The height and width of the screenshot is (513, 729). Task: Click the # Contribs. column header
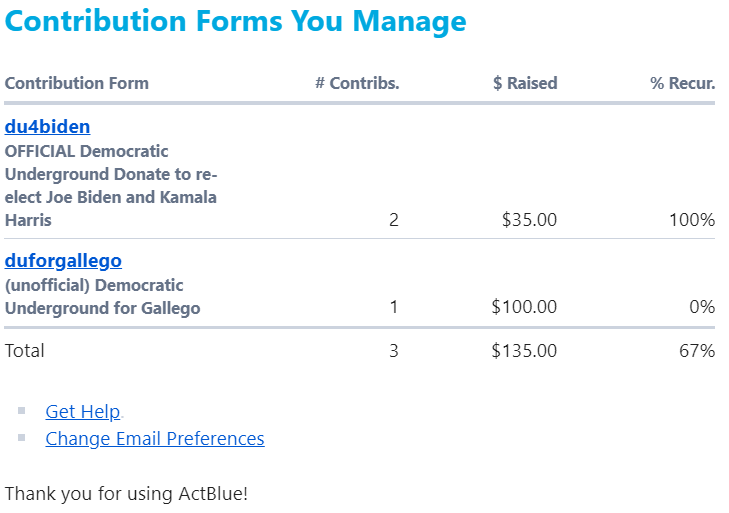357,83
